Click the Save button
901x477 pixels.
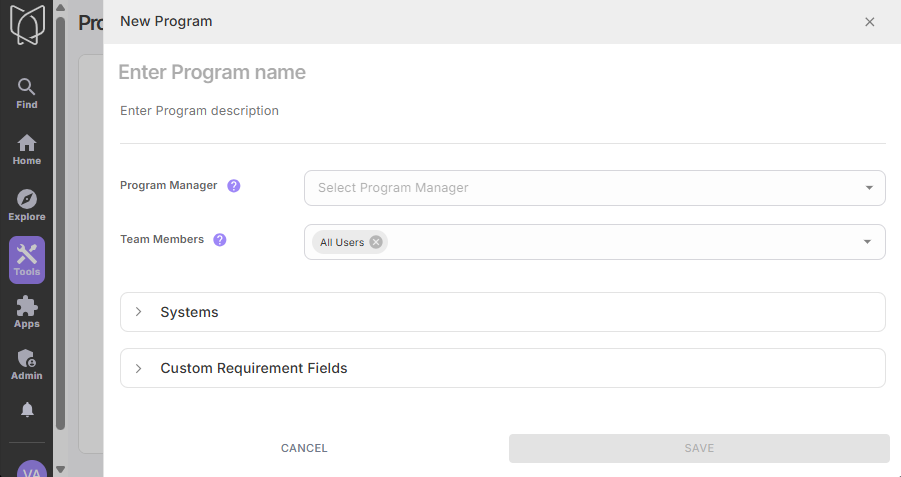(699, 448)
